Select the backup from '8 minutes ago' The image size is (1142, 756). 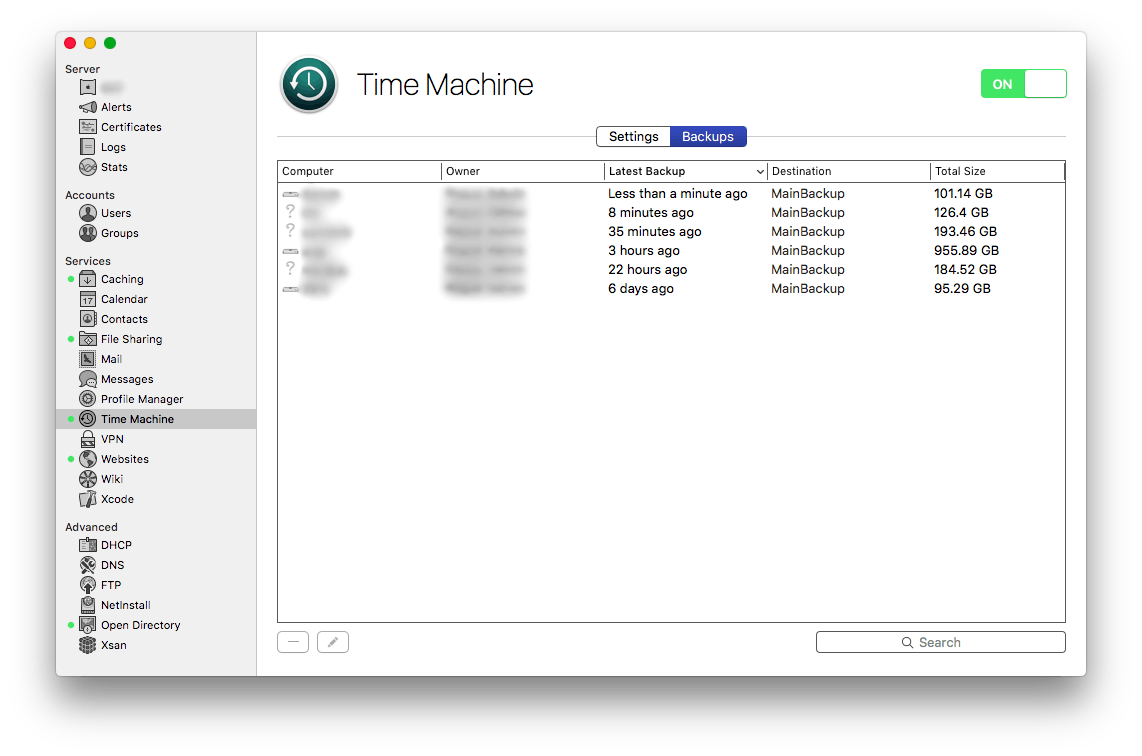(x=671, y=213)
